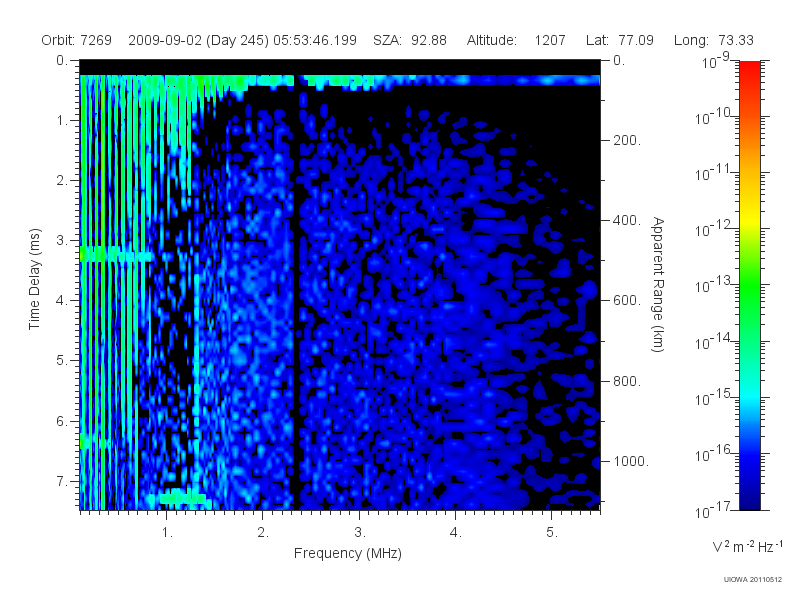Click apparent range label 200.
Viewport: 800px width, 600px height.
(627, 140)
